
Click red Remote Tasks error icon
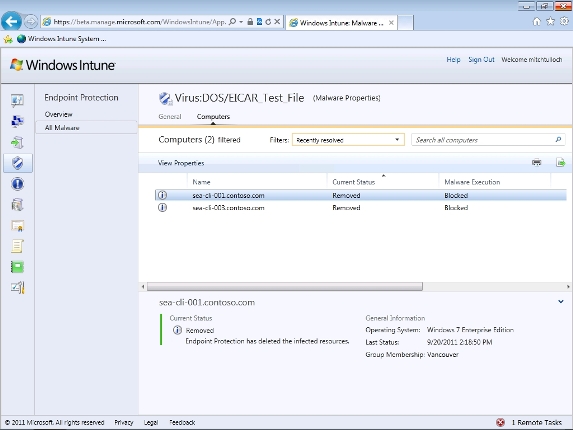pos(500,422)
